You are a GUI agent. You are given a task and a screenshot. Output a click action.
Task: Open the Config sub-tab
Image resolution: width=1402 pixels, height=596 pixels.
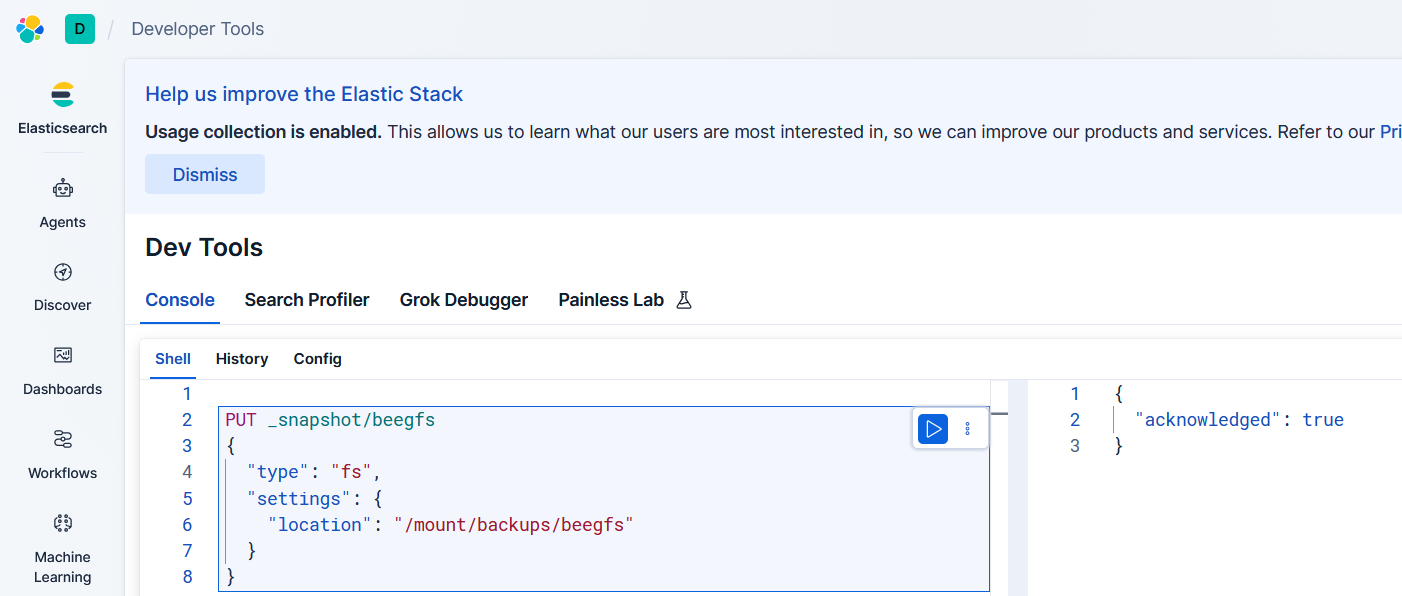point(318,359)
